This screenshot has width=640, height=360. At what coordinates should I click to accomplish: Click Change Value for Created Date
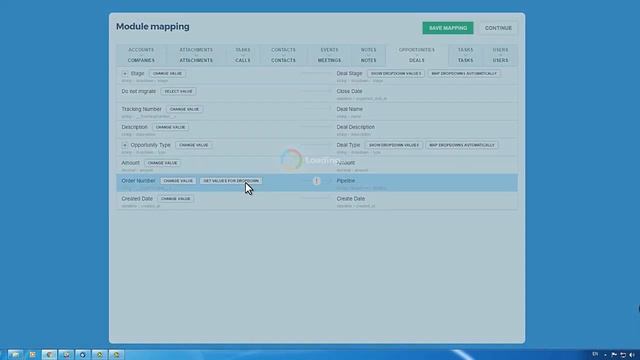(176, 199)
